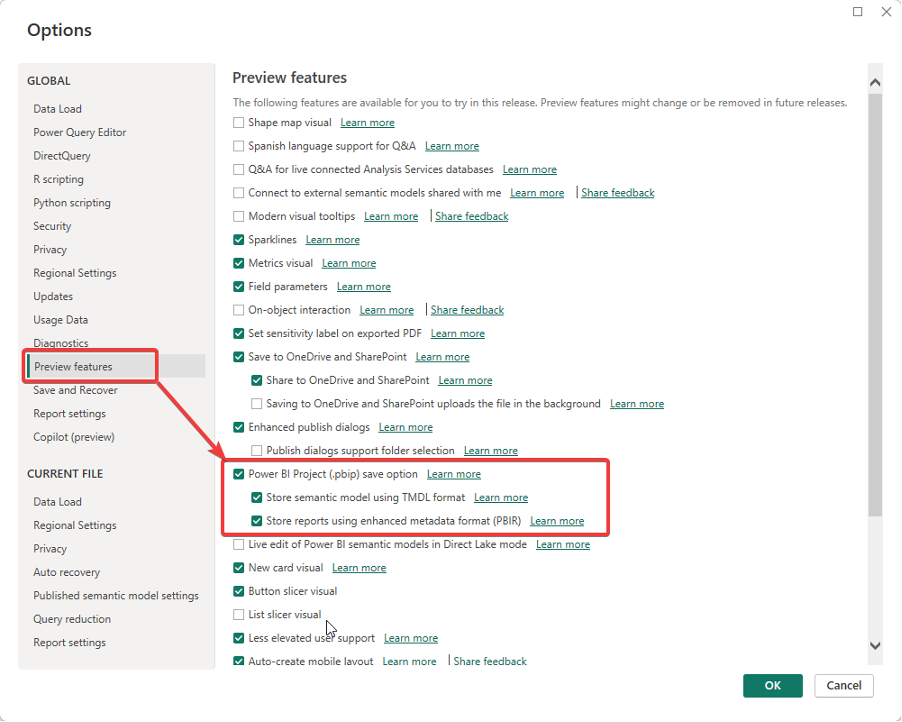Open Share feedback for Modern visual tooltips
The width and height of the screenshot is (902, 722).
point(472,216)
